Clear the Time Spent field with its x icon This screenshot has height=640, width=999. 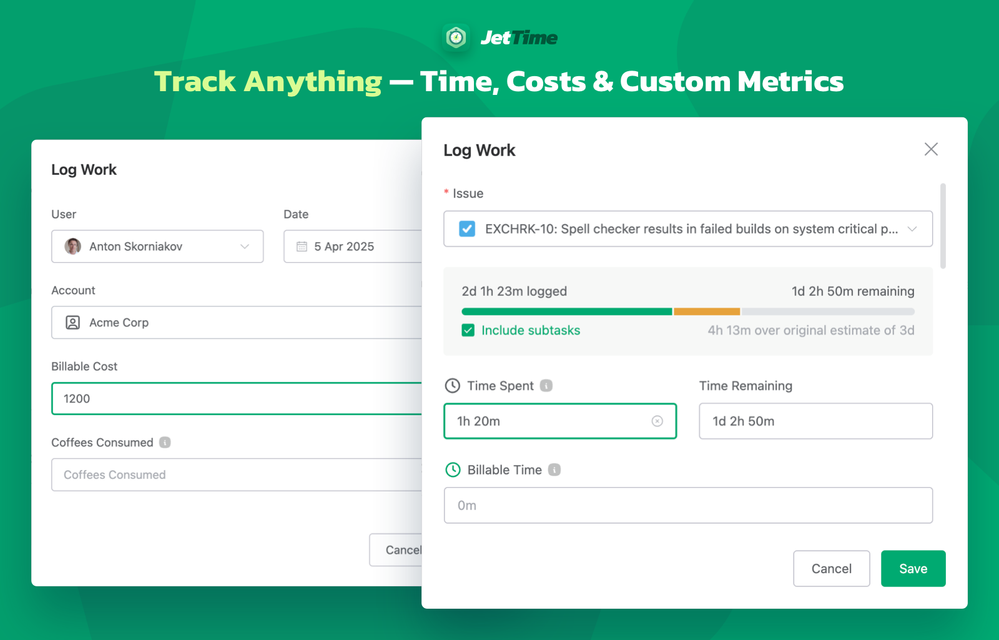tap(657, 421)
